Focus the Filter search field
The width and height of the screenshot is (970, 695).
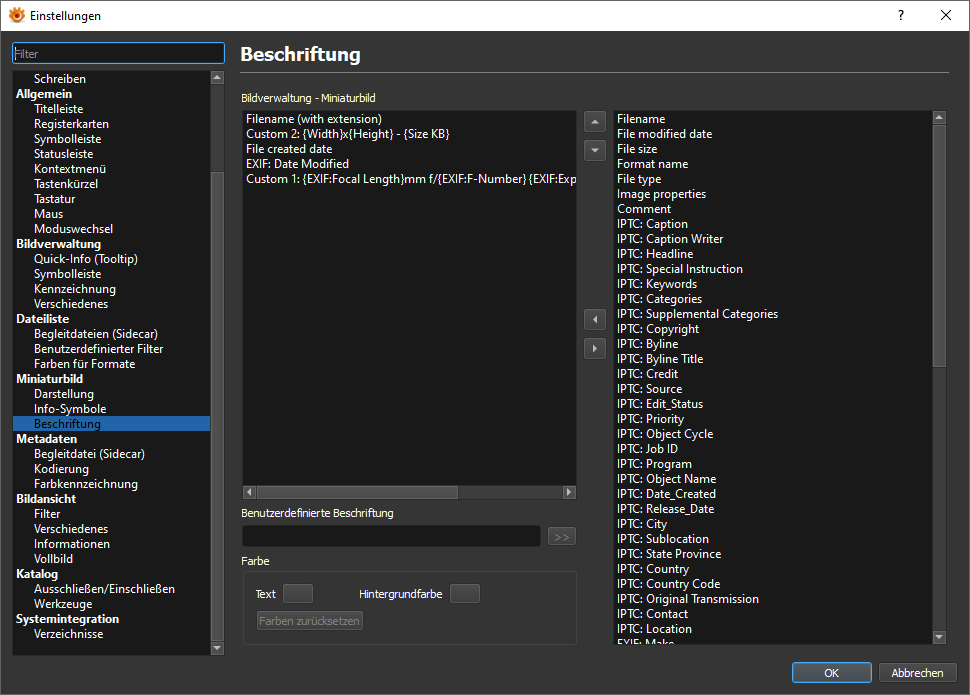coord(118,53)
